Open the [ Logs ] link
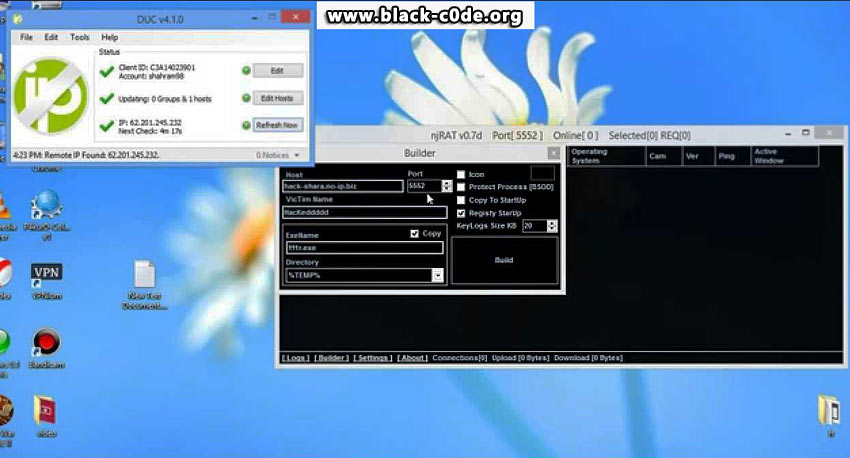 (x=295, y=358)
